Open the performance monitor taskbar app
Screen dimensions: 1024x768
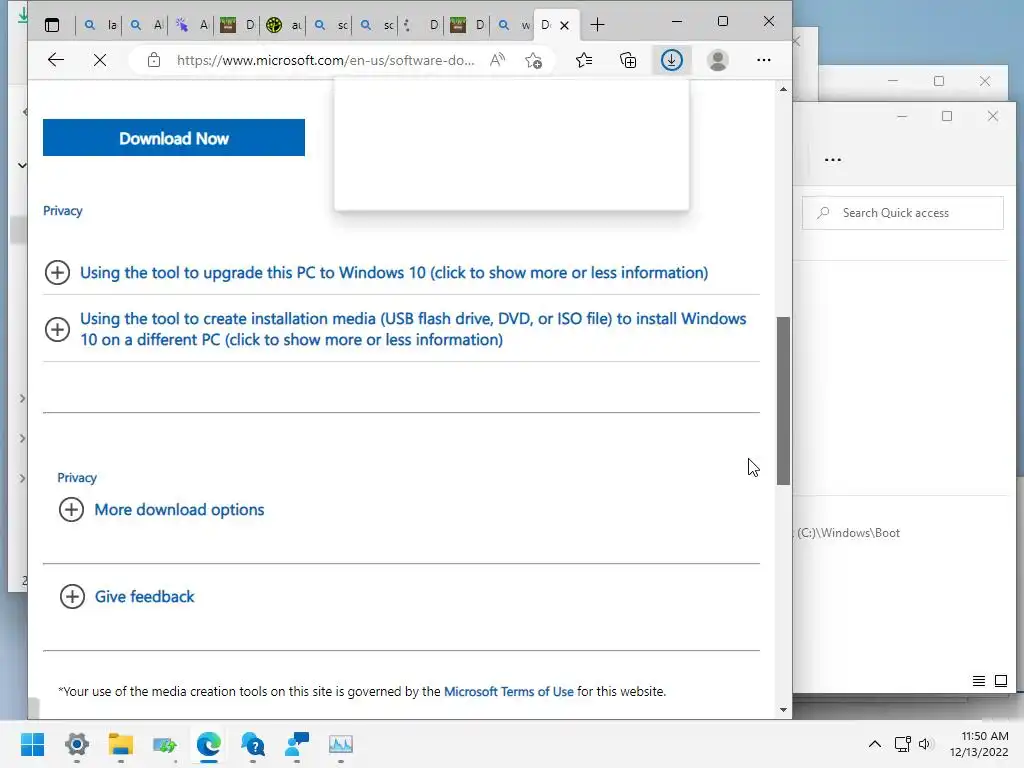341,744
